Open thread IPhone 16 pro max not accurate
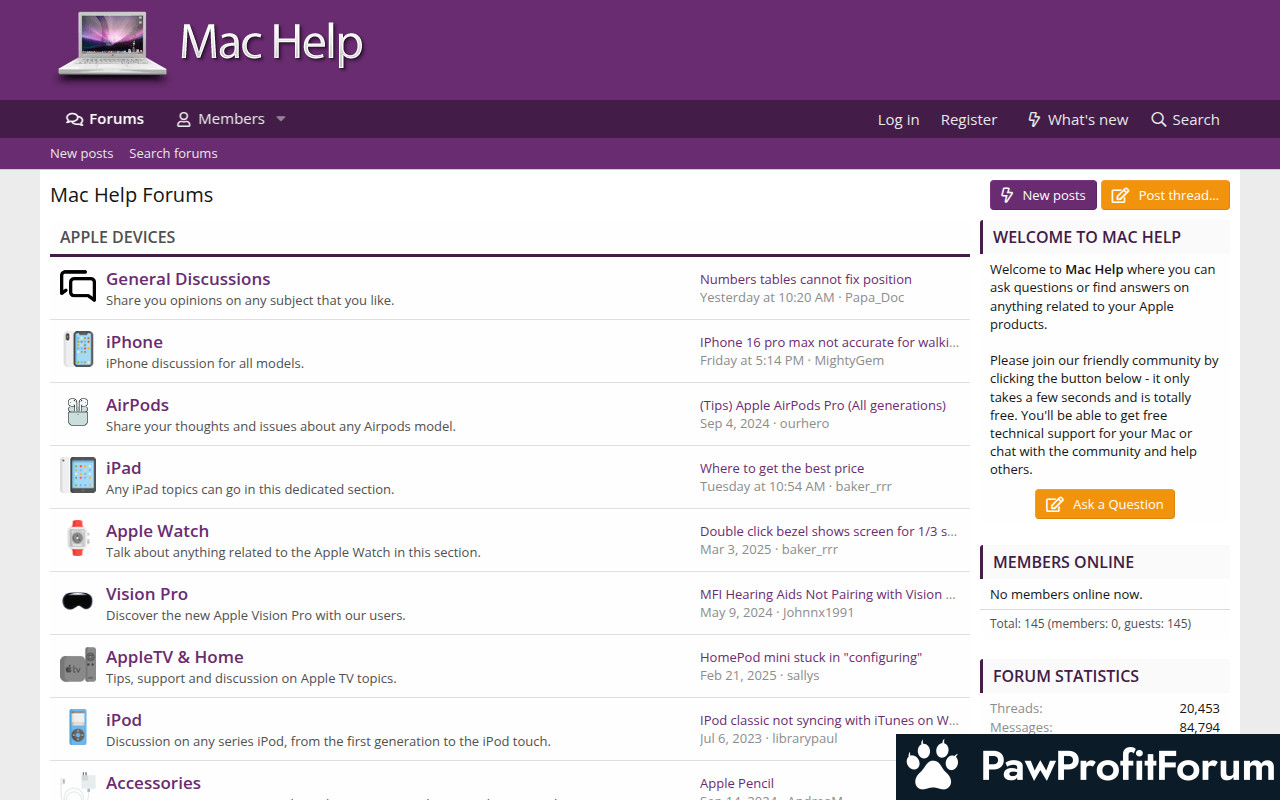 tap(829, 342)
